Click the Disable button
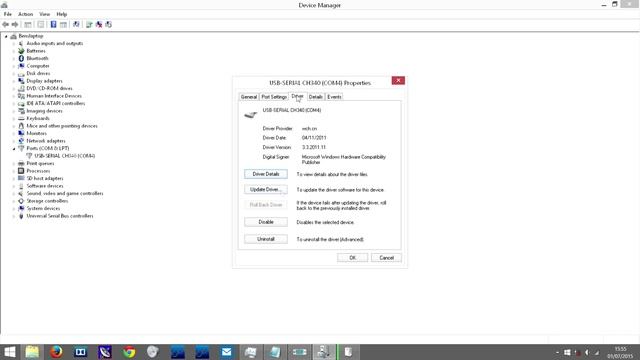The width and height of the screenshot is (640, 360). click(x=266, y=222)
